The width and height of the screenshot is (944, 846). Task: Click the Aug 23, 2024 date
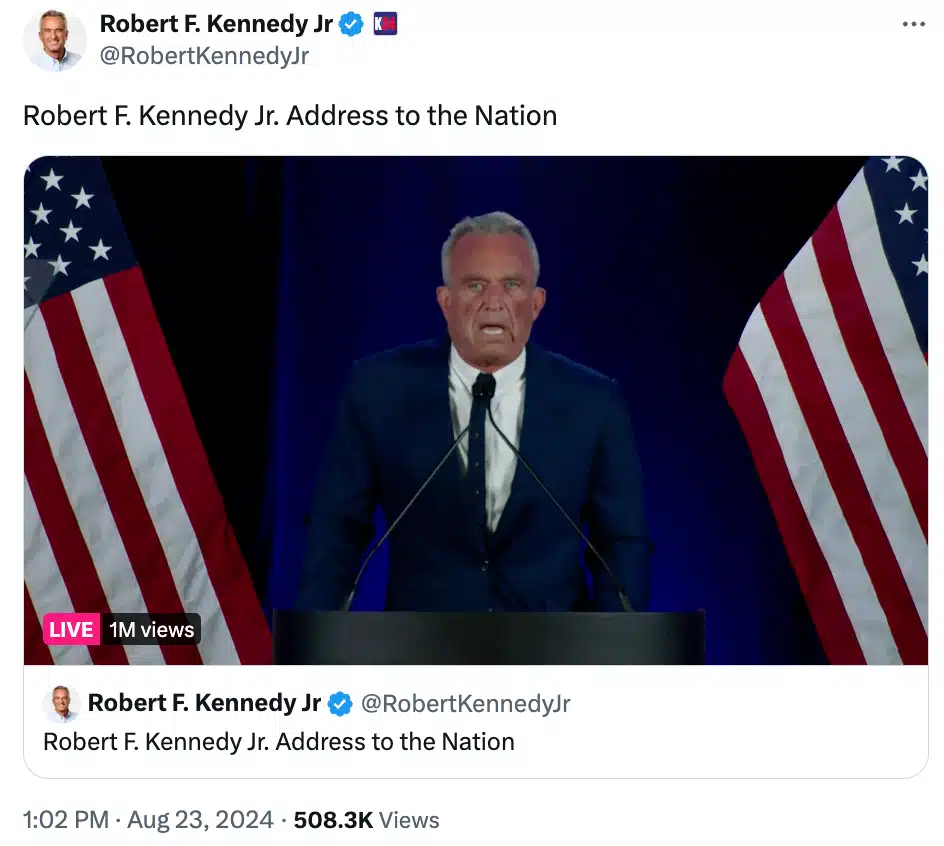pyautogui.click(x=200, y=820)
